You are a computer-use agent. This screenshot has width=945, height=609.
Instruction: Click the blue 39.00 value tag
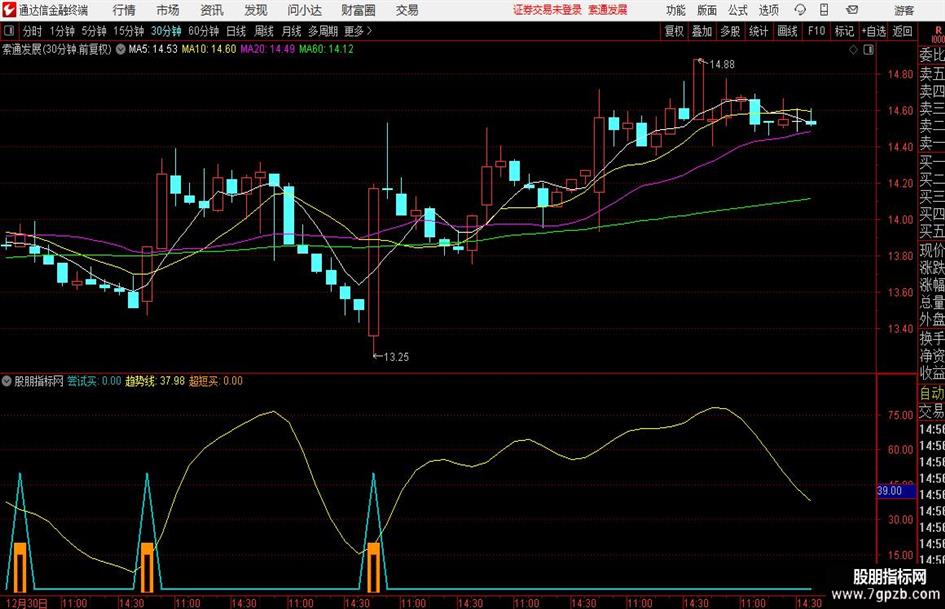click(x=896, y=491)
